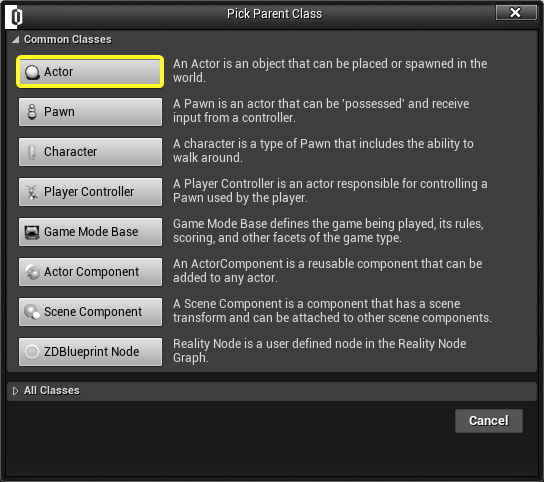Click the Pawn chess piece icon
Image resolution: width=544 pixels, height=482 pixels.
pyautogui.click(x=32, y=112)
